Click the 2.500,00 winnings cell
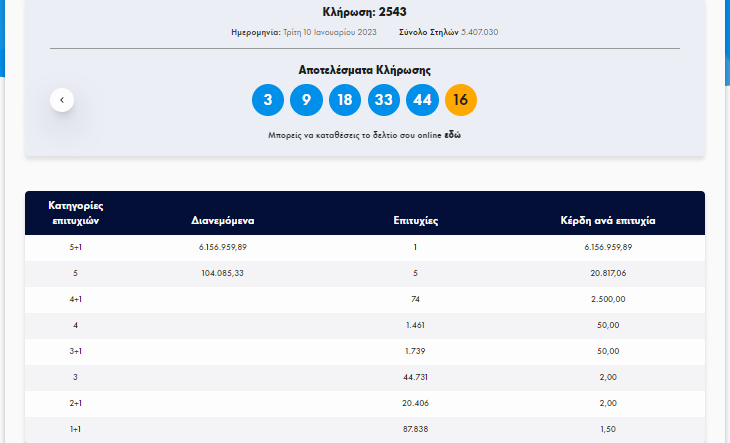The height and width of the screenshot is (443, 730). tap(609, 299)
